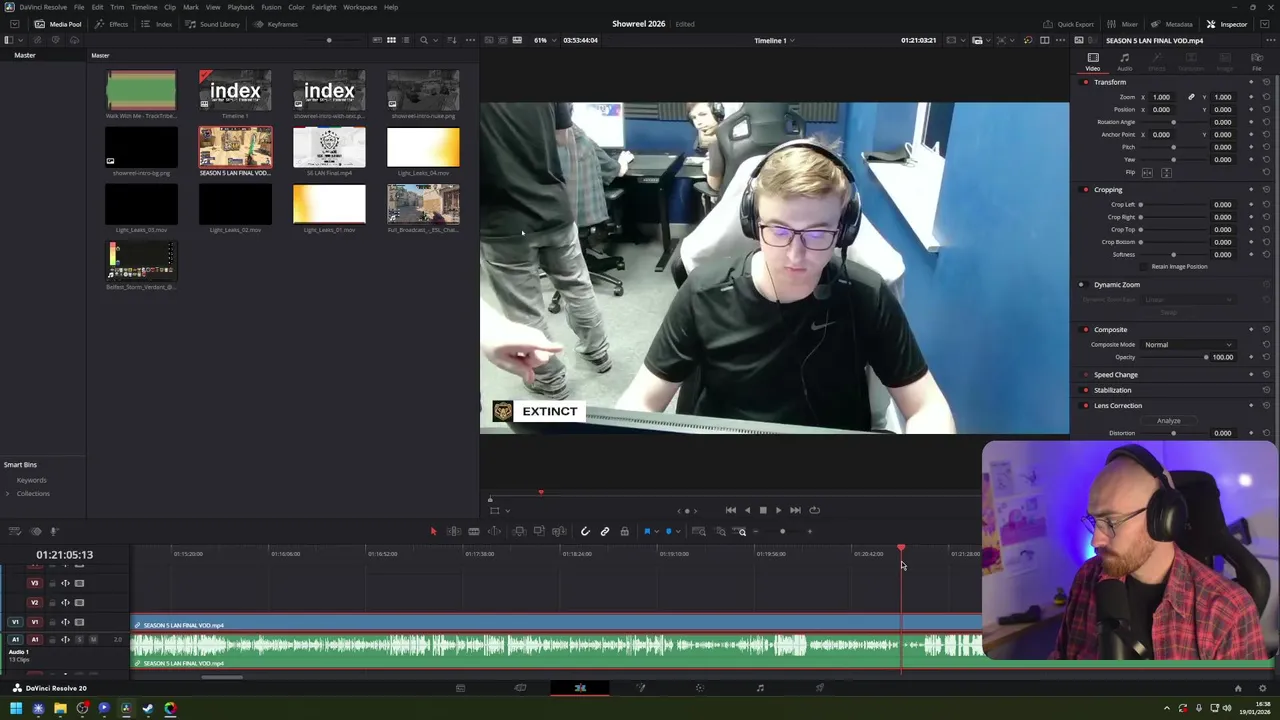The width and height of the screenshot is (1280, 720).
Task: Activate the Trim Edit Mode tool
Action: click(453, 531)
